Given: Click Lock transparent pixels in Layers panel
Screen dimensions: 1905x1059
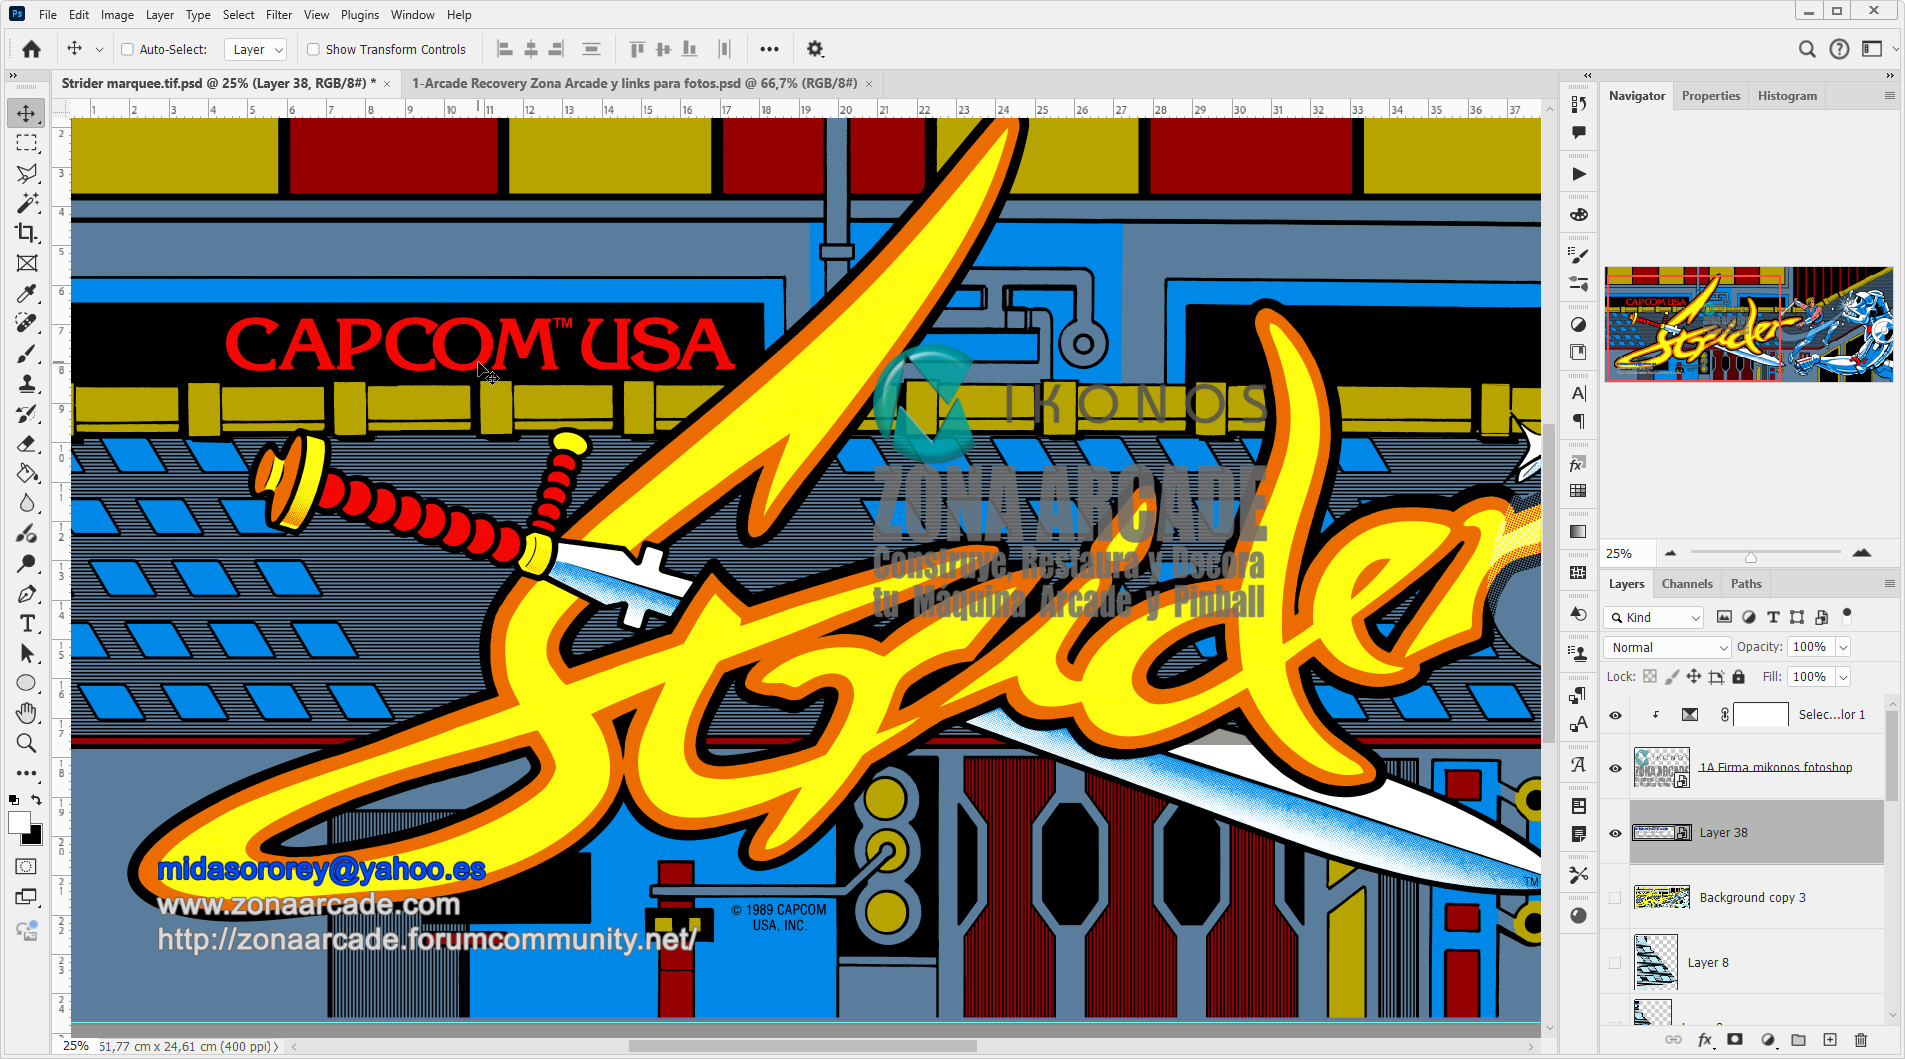Looking at the screenshot, I should pos(1650,676).
